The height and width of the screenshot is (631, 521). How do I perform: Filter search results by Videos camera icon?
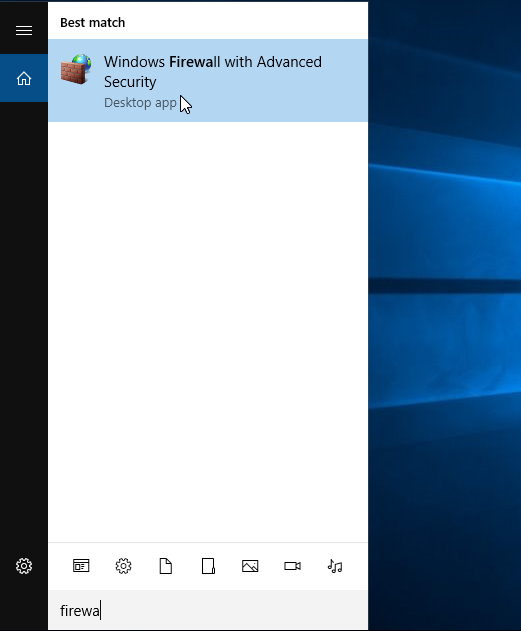tap(292, 566)
